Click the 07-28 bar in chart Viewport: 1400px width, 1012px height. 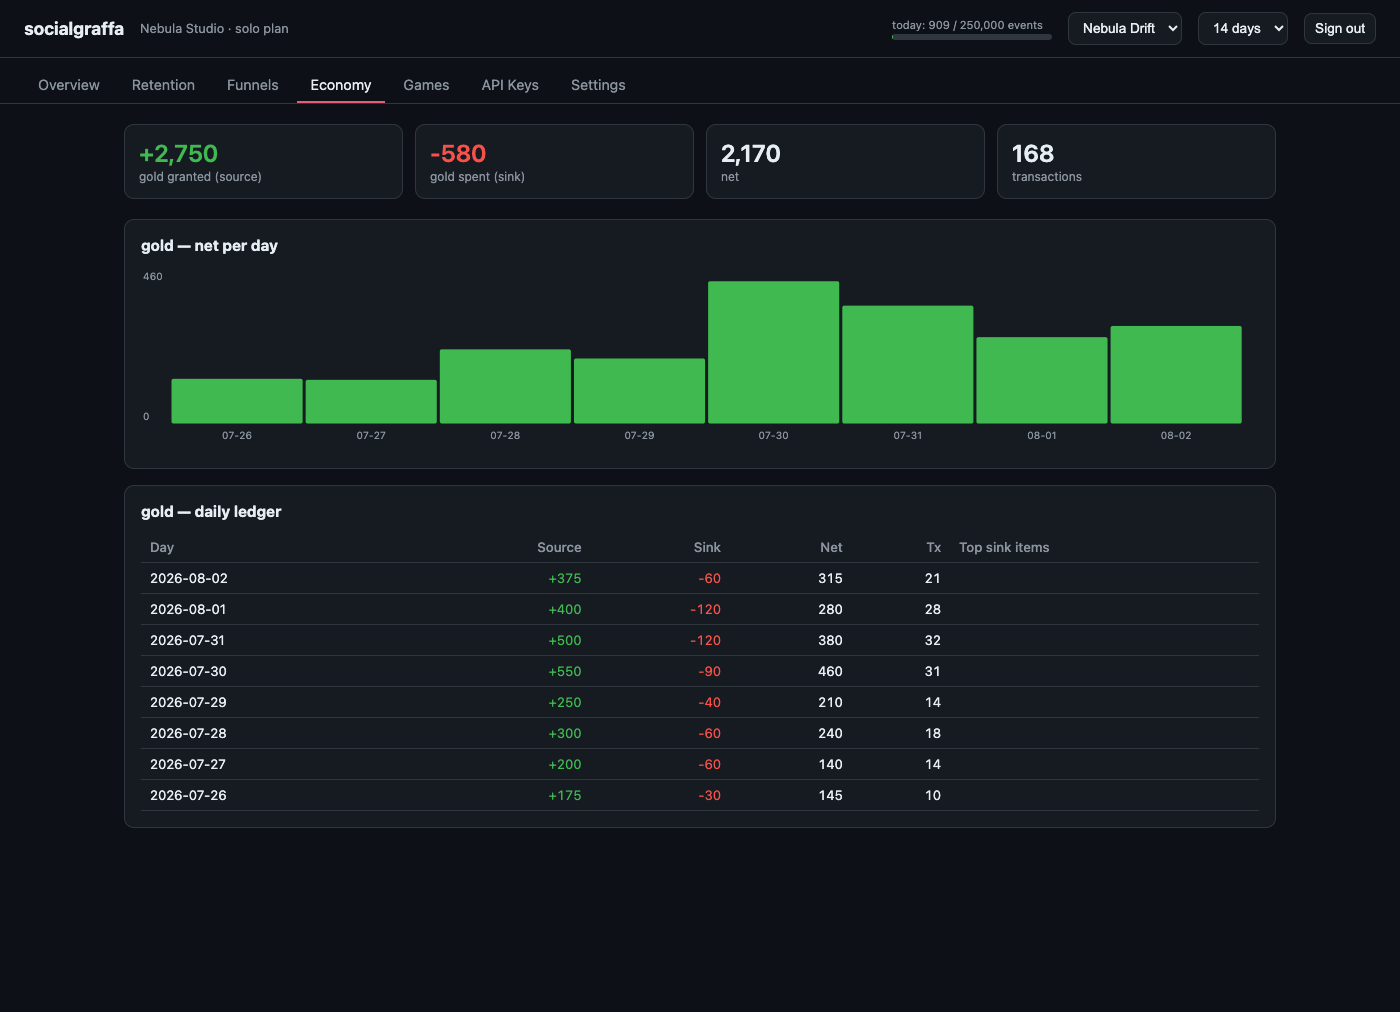tap(505, 386)
